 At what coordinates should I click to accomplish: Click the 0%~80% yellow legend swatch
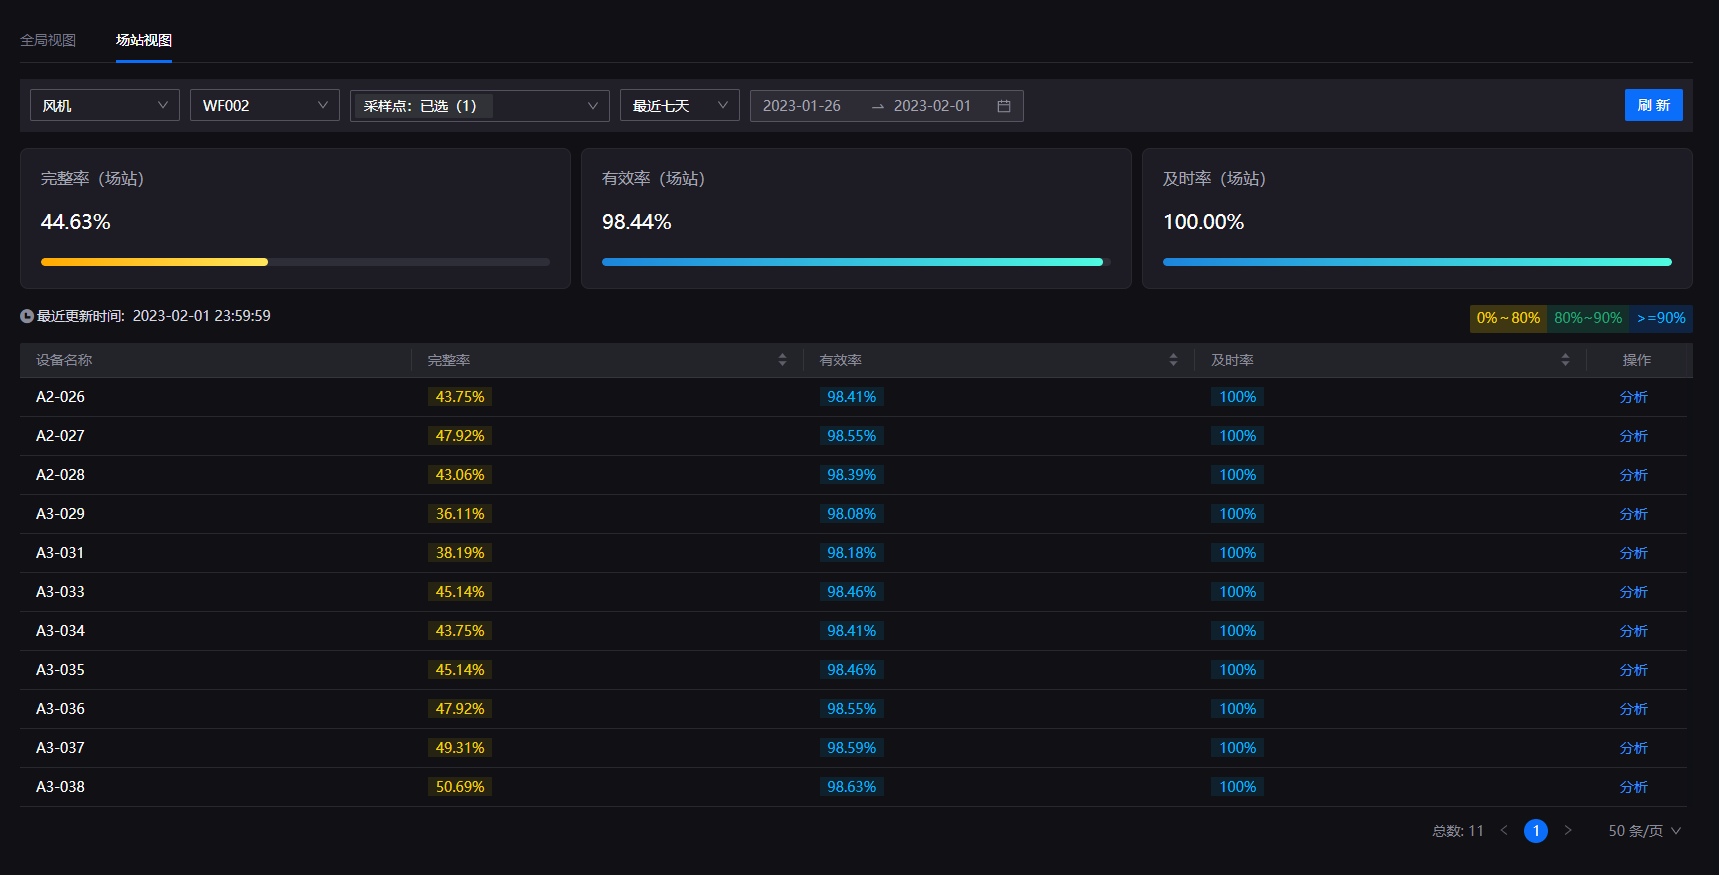click(1508, 318)
